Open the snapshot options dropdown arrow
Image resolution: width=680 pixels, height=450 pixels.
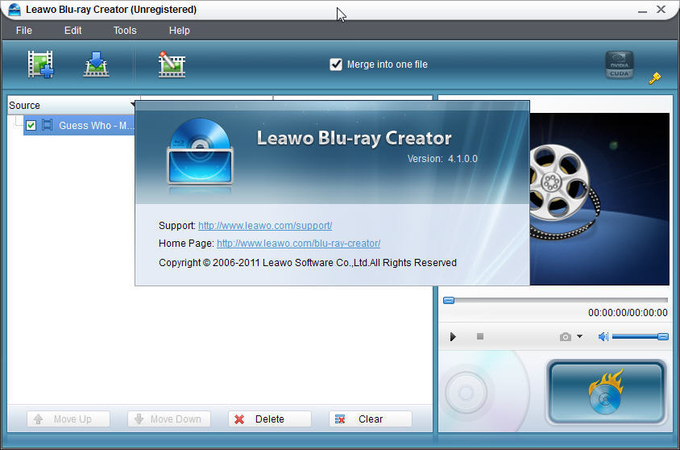[x=580, y=336]
